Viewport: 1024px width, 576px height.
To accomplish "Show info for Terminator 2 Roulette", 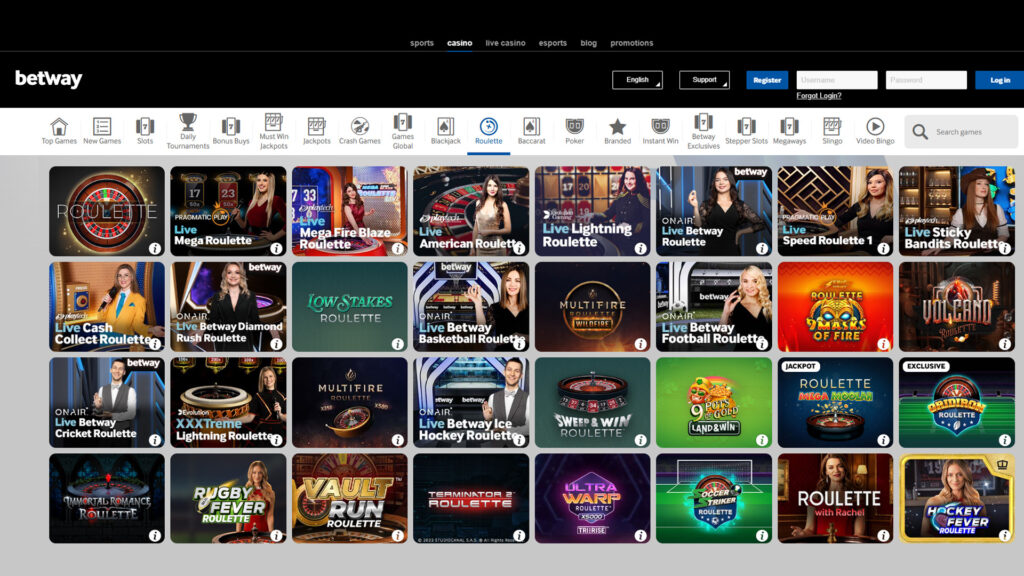I will 519,536.
